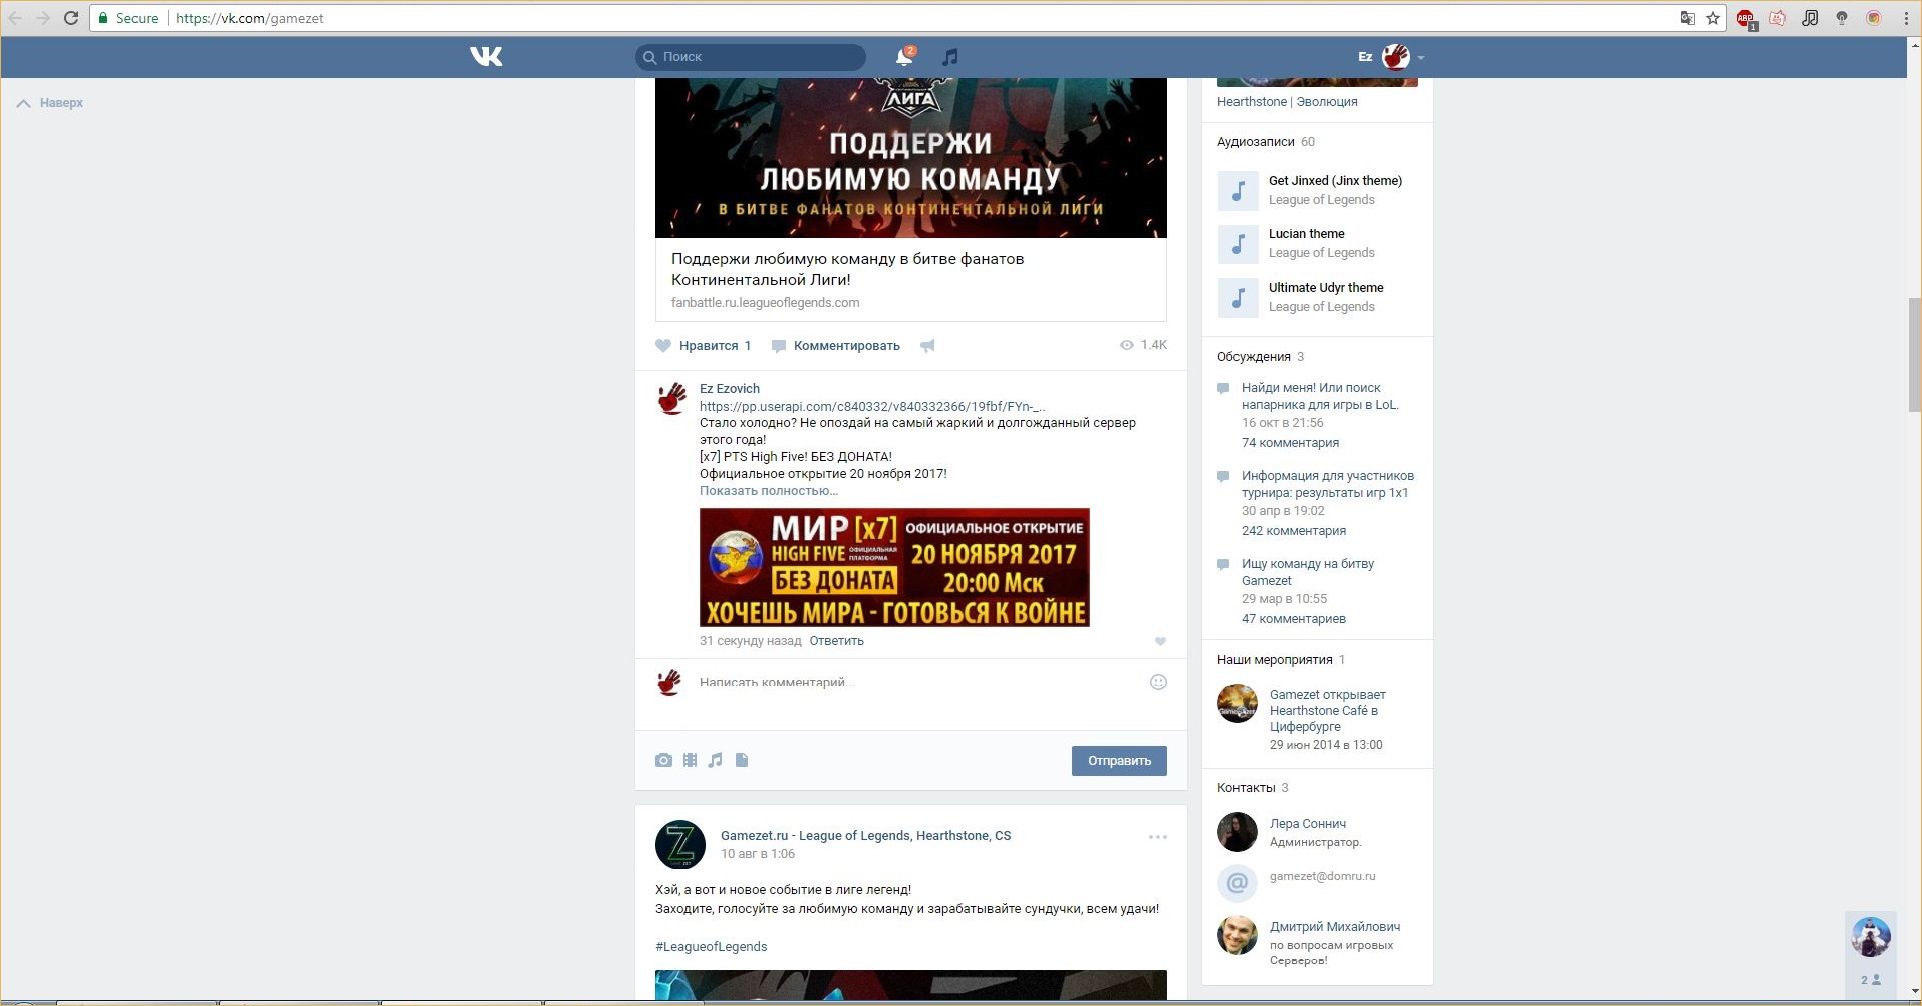This screenshot has width=1922, height=1006.
Task: Click the search field Поиск
Action: 750,57
